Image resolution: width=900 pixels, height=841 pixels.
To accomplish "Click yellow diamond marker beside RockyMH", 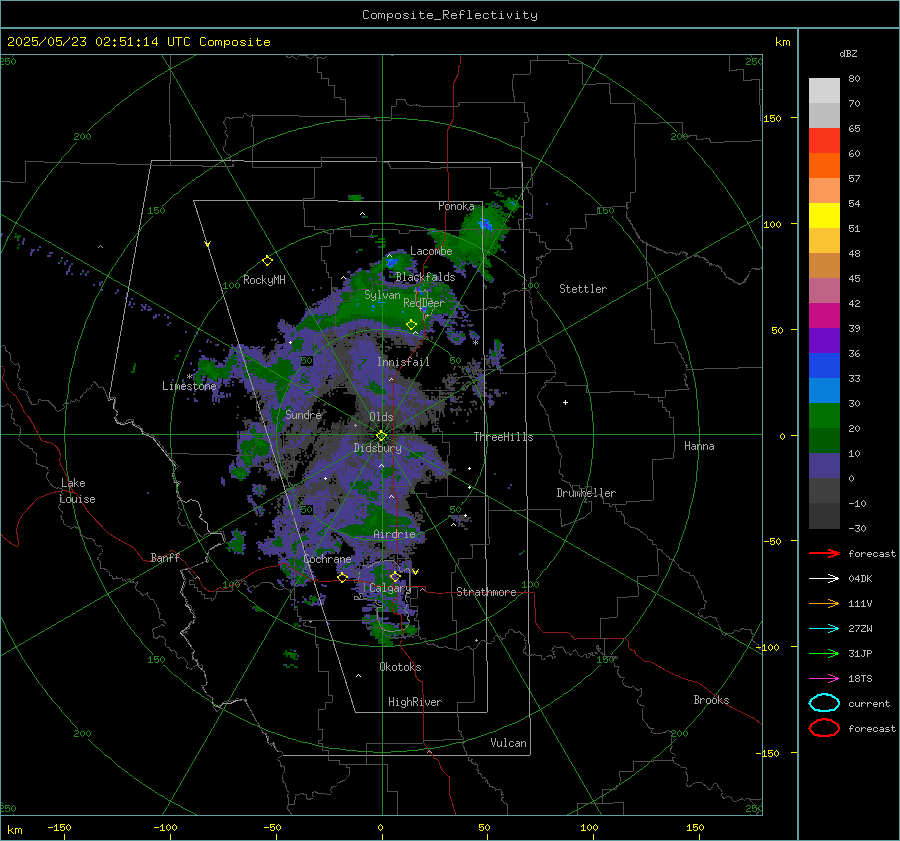I will click(x=267, y=261).
